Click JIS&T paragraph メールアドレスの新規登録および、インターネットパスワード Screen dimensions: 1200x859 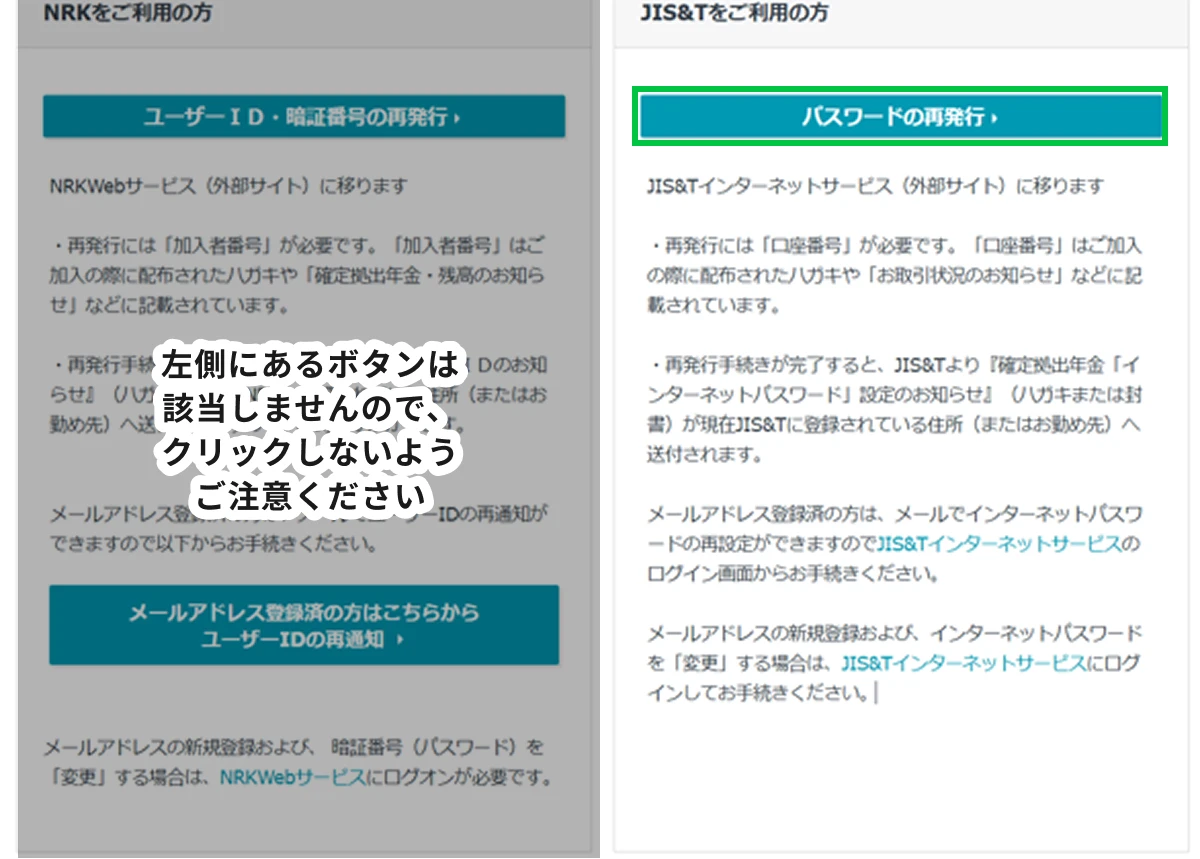click(894, 663)
